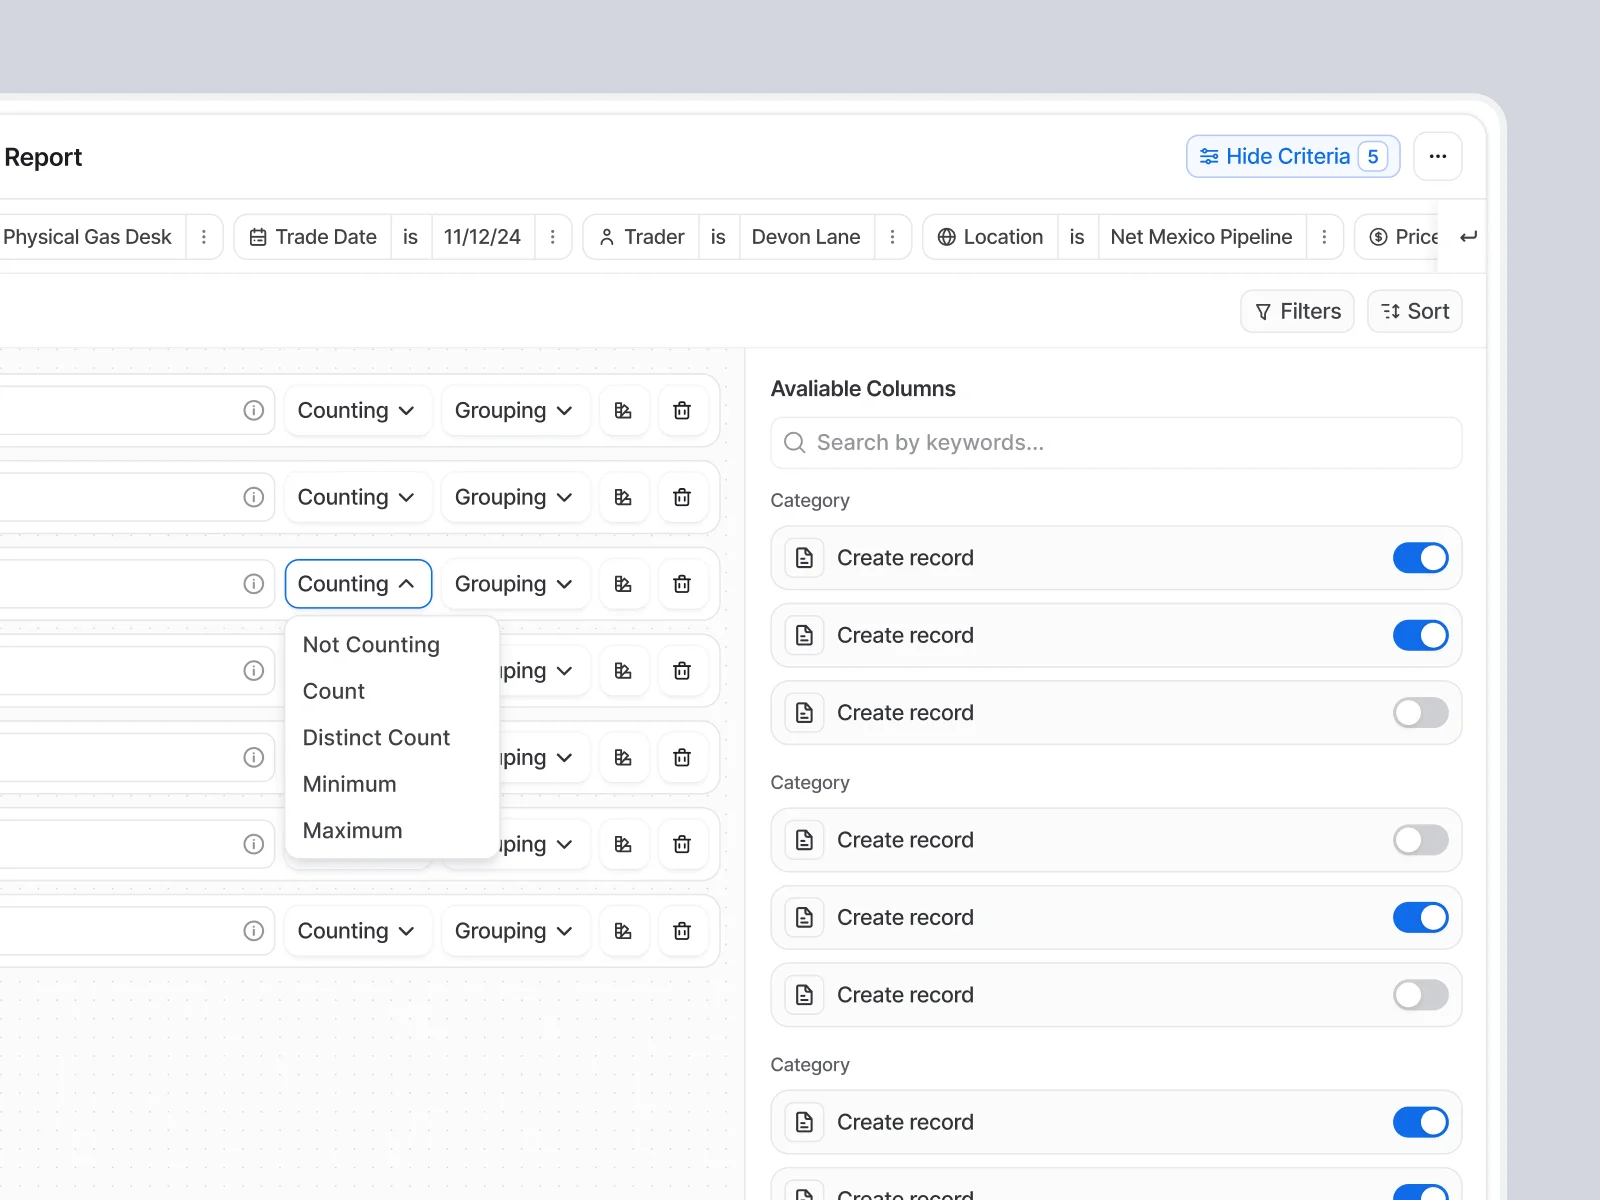
Task: Open the kebab menu on Physical Gas Desk chip
Action: click(x=204, y=237)
